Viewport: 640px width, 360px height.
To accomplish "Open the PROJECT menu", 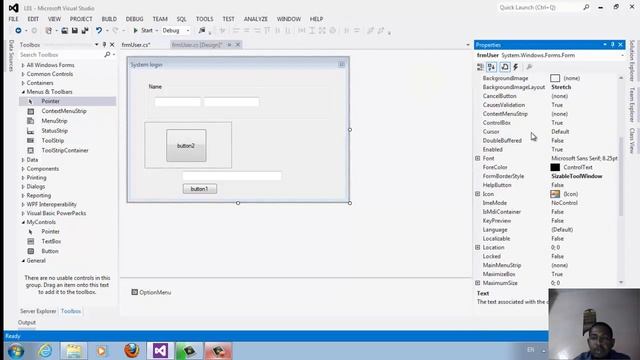I will click(81, 19).
